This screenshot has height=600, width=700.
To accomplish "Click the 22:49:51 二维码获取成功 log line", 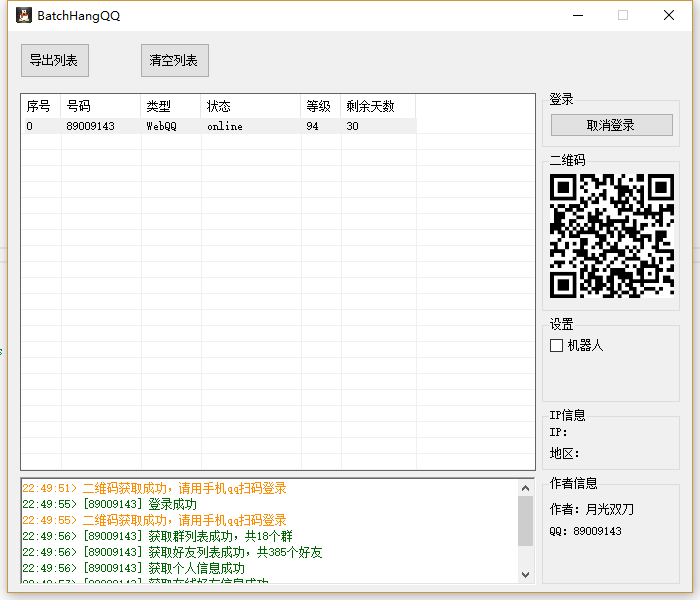I will click(x=154, y=488).
